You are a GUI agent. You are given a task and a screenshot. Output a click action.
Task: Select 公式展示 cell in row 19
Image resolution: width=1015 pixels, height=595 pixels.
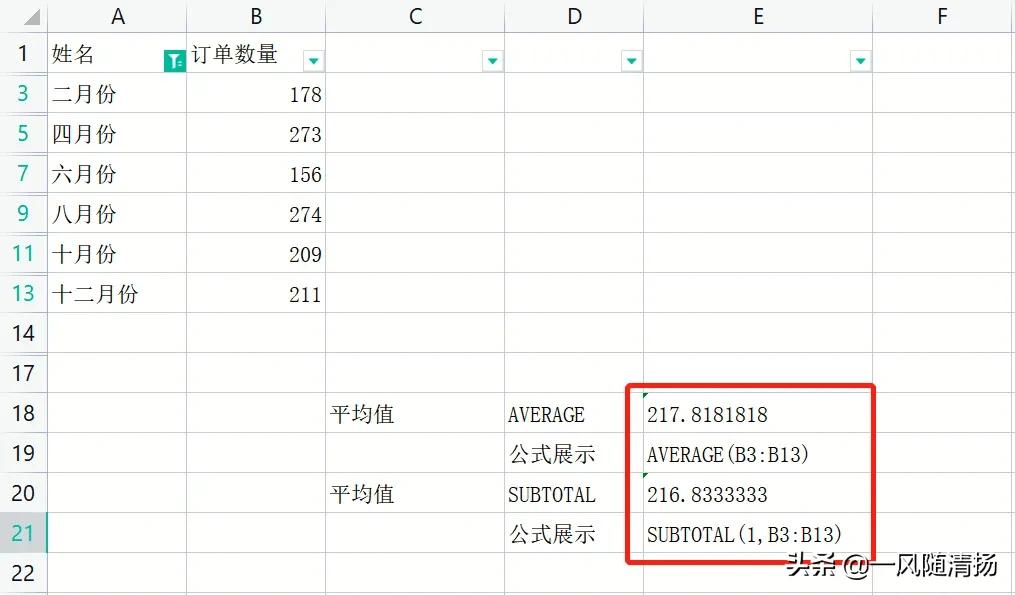click(574, 453)
